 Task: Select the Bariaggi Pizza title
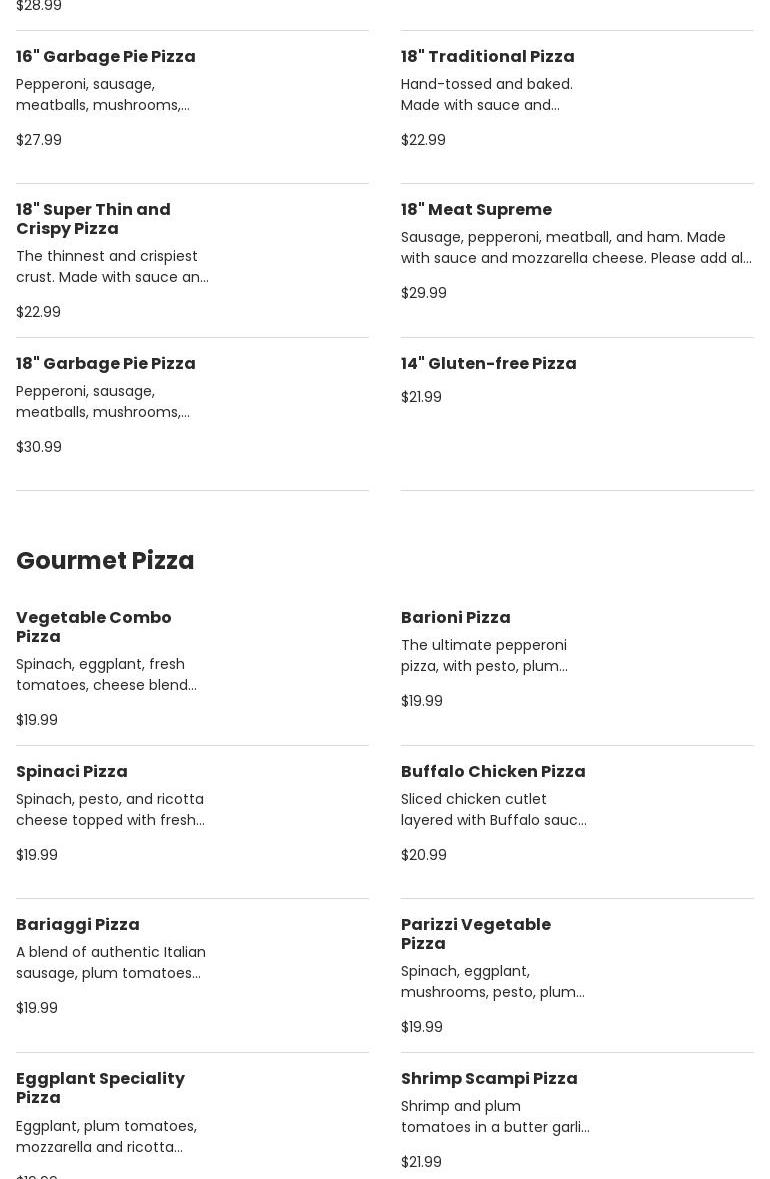tap(78, 925)
